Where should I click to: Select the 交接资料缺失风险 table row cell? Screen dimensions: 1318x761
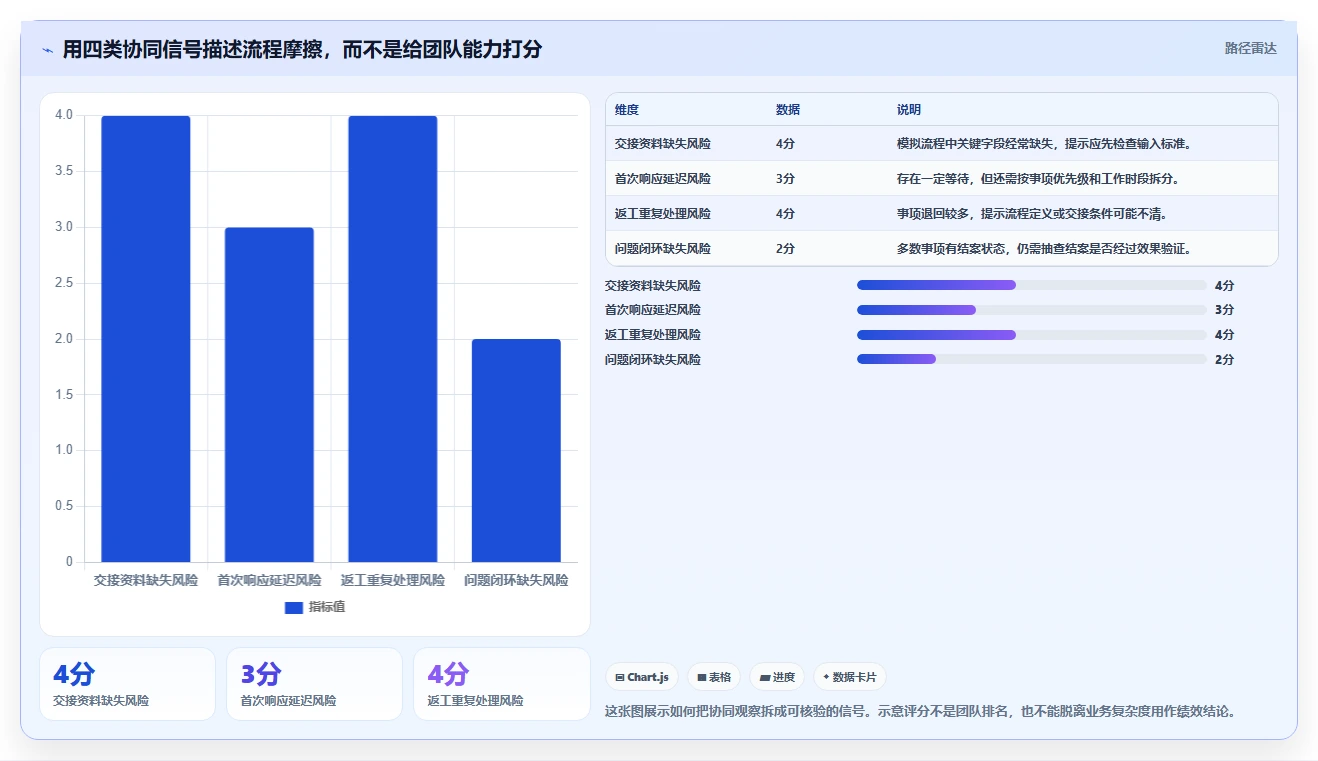pyautogui.click(x=663, y=144)
